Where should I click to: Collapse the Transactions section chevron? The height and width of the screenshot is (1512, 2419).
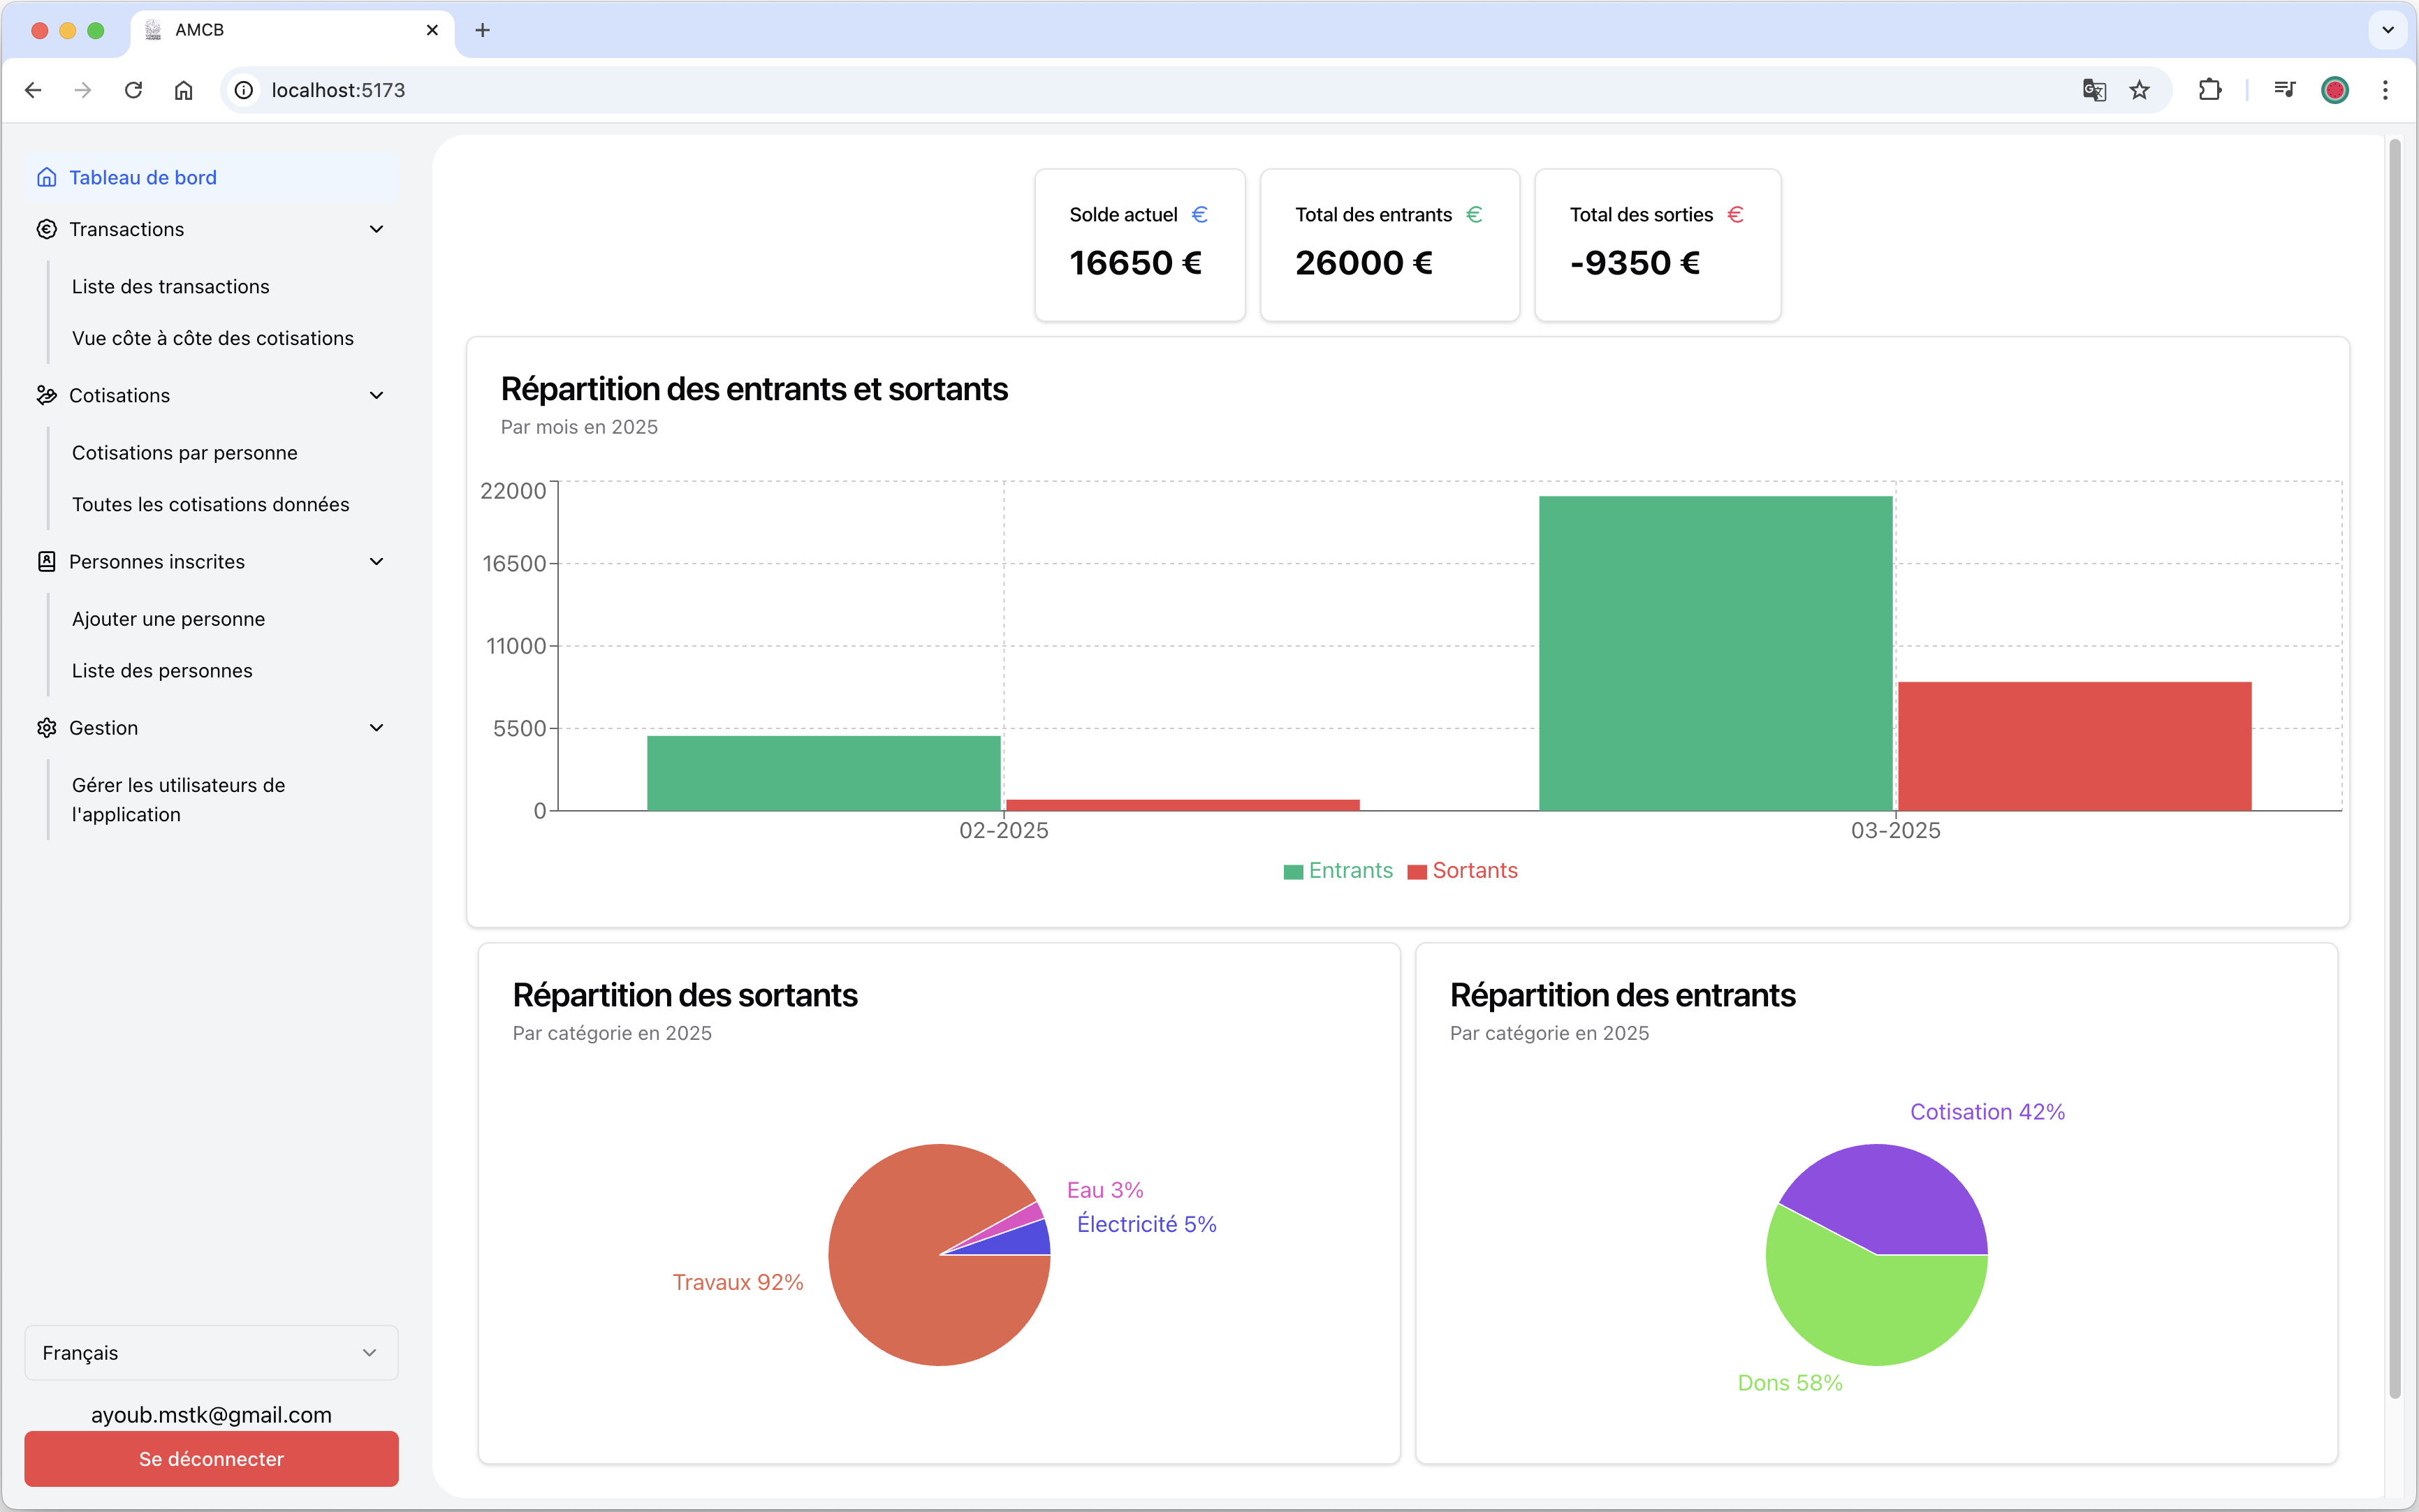click(376, 229)
